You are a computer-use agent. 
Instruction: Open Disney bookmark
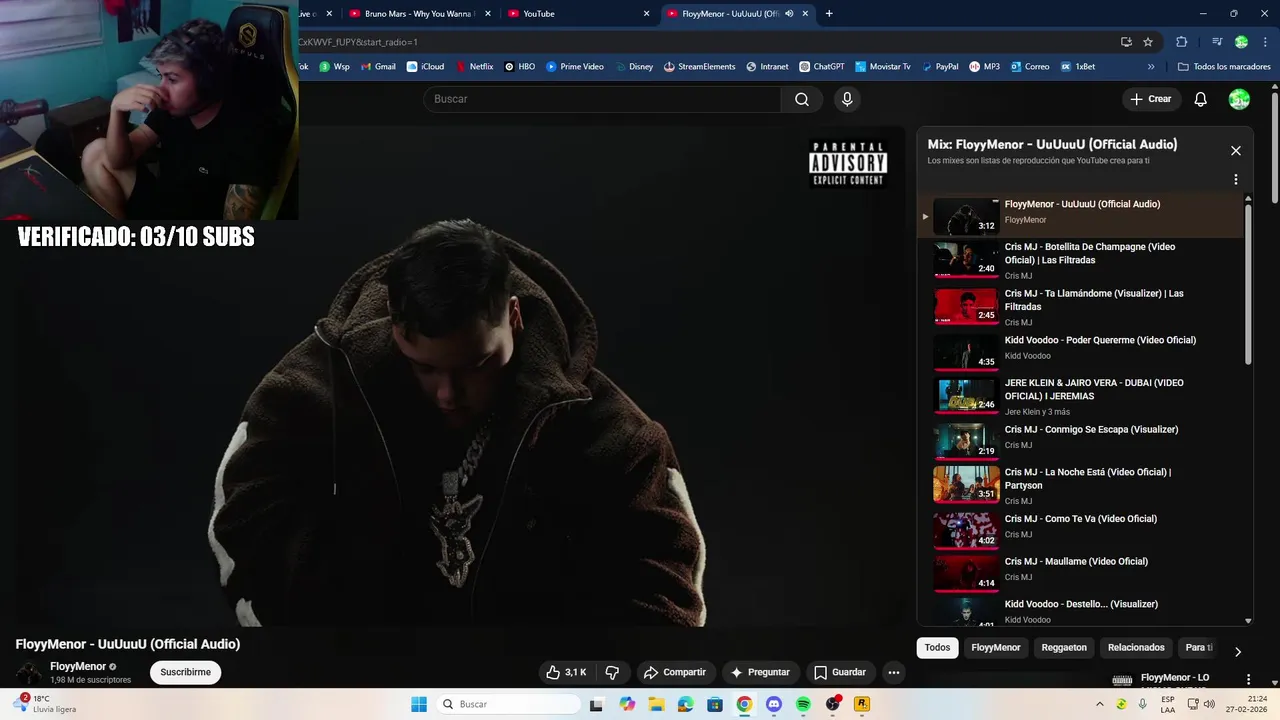click(x=633, y=67)
